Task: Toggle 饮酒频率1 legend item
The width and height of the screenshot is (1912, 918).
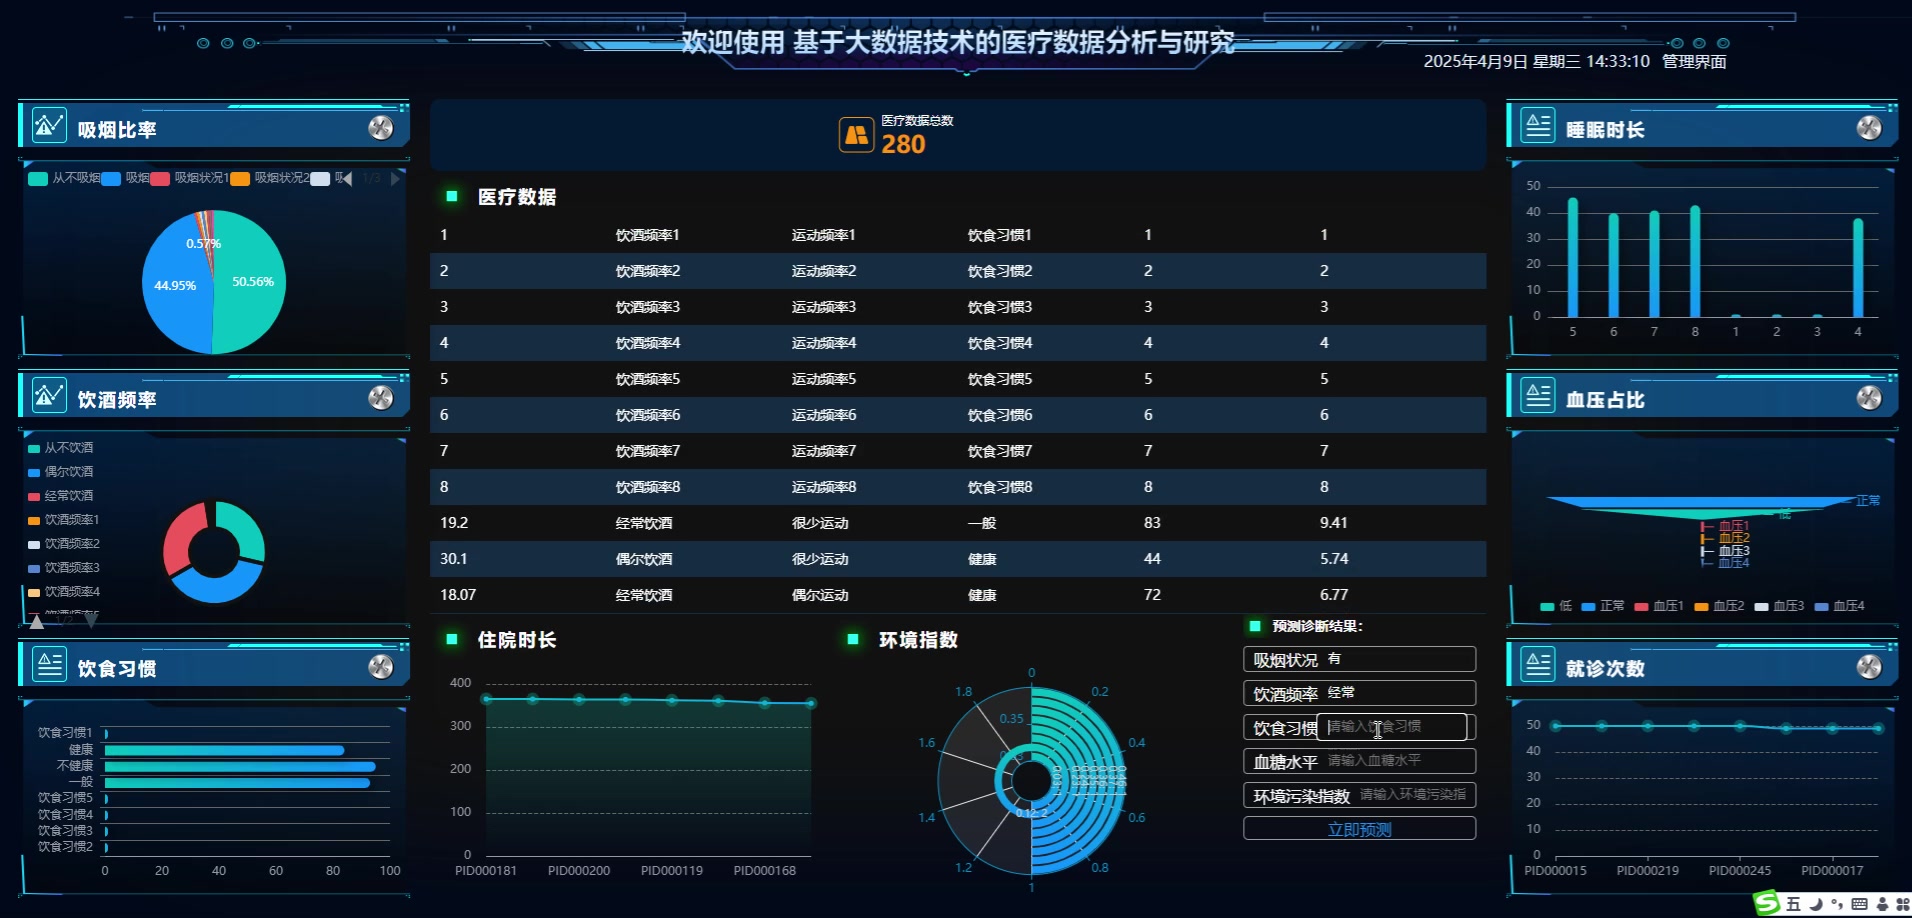Action: (64, 520)
